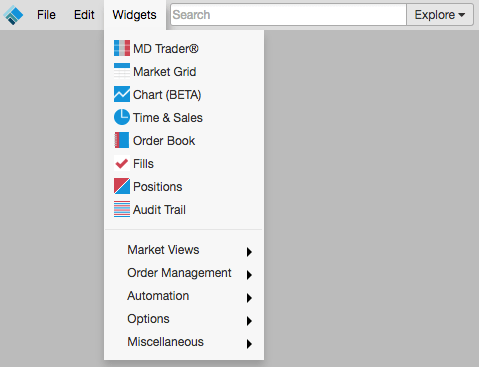Click the Fills red checkmark icon
Viewport: 479px width, 367px height.
click(x=122, y=163)
